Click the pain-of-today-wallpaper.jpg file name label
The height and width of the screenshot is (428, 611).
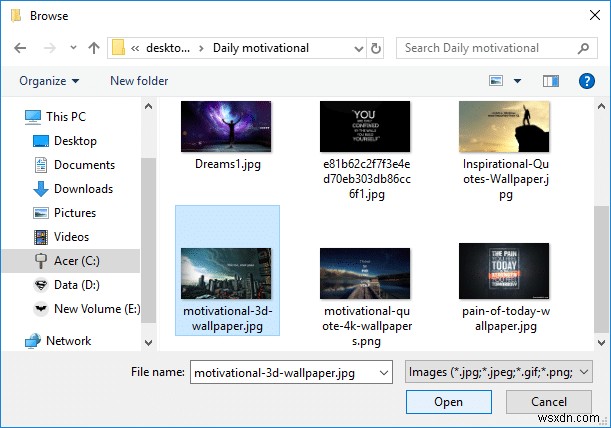[506, 318]
